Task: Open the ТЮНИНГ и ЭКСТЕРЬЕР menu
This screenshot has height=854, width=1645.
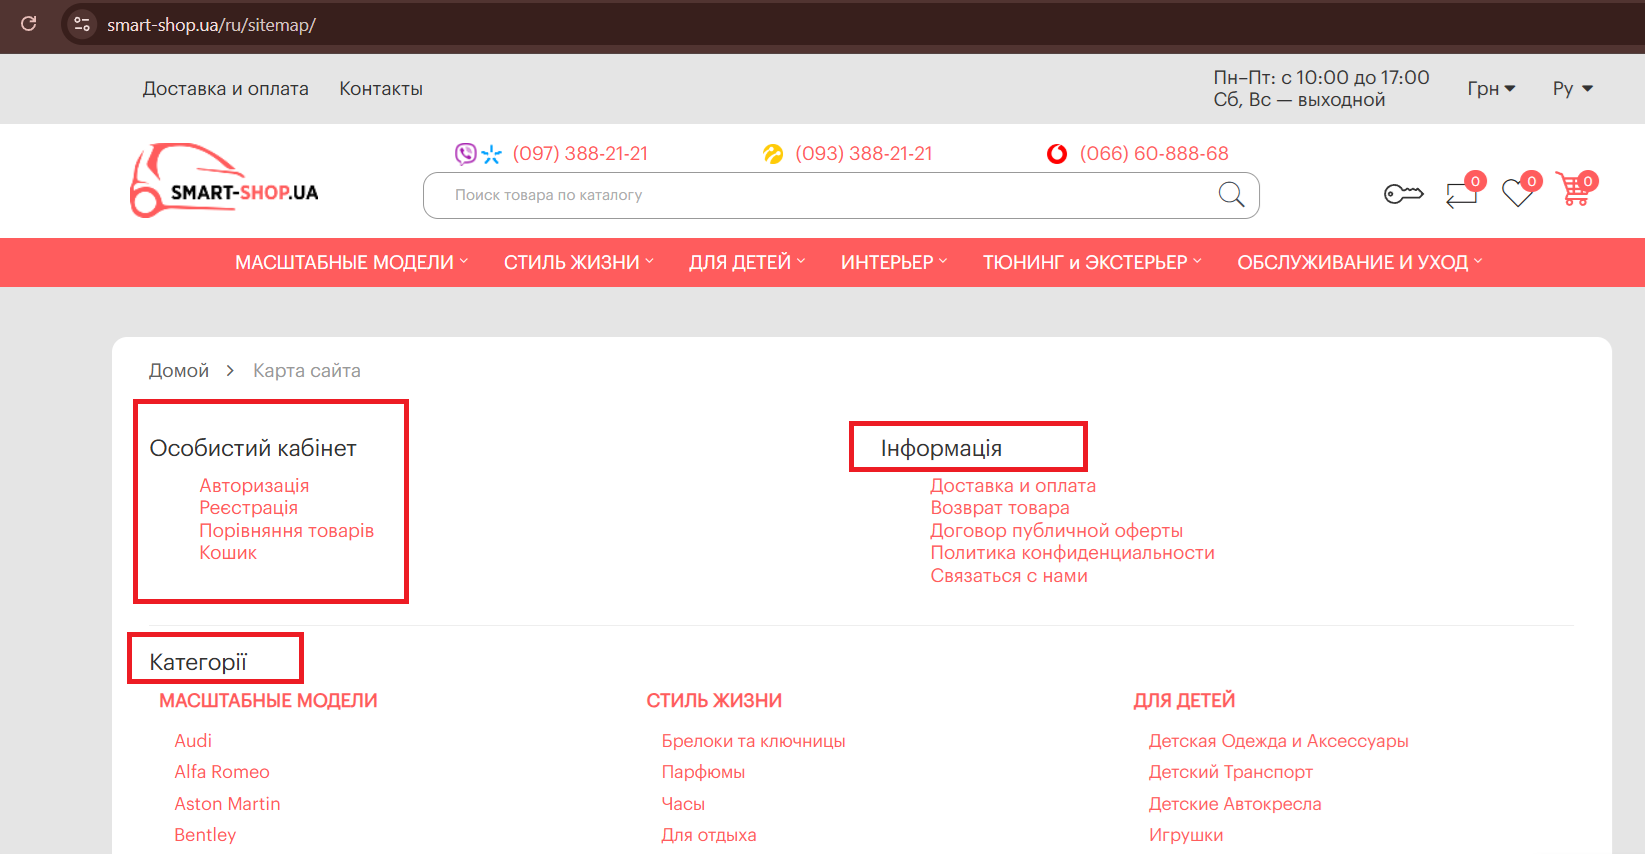Action: click(1091, 263)
